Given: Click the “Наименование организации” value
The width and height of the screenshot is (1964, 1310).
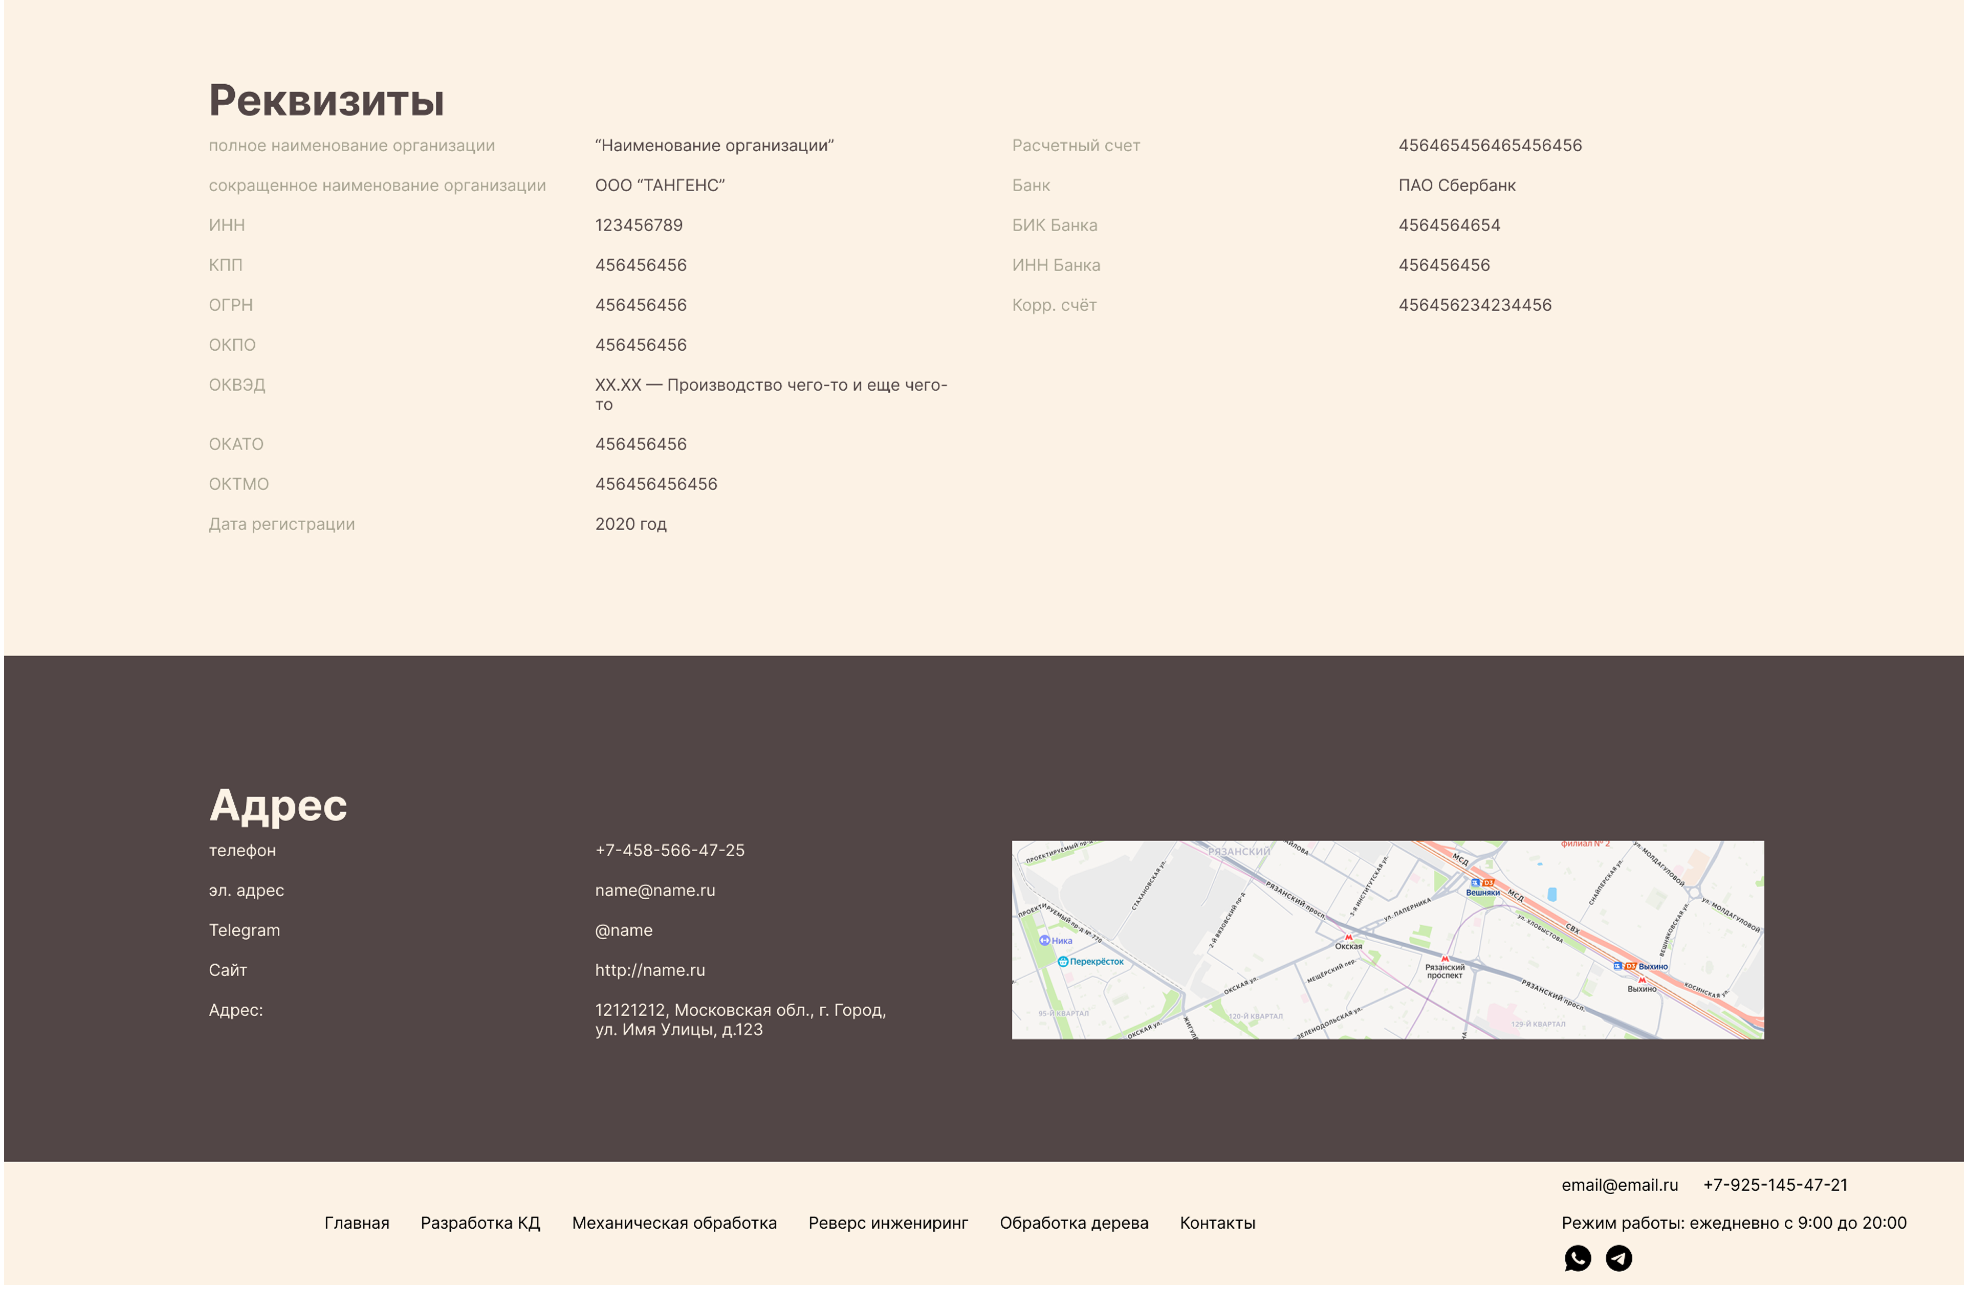Looking at the screenshot, I should (x=714, y=145).
